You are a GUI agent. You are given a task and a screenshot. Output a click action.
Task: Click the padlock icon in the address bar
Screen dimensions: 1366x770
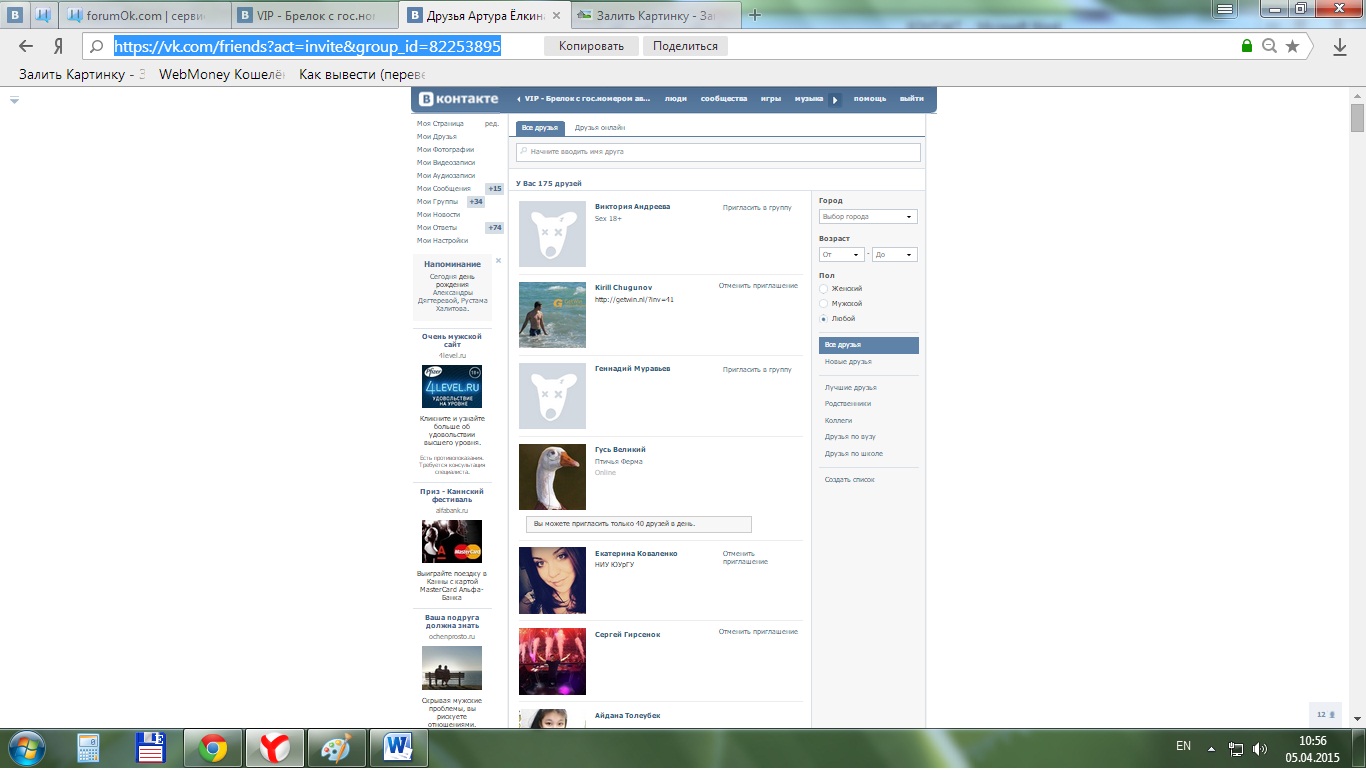1246,46
